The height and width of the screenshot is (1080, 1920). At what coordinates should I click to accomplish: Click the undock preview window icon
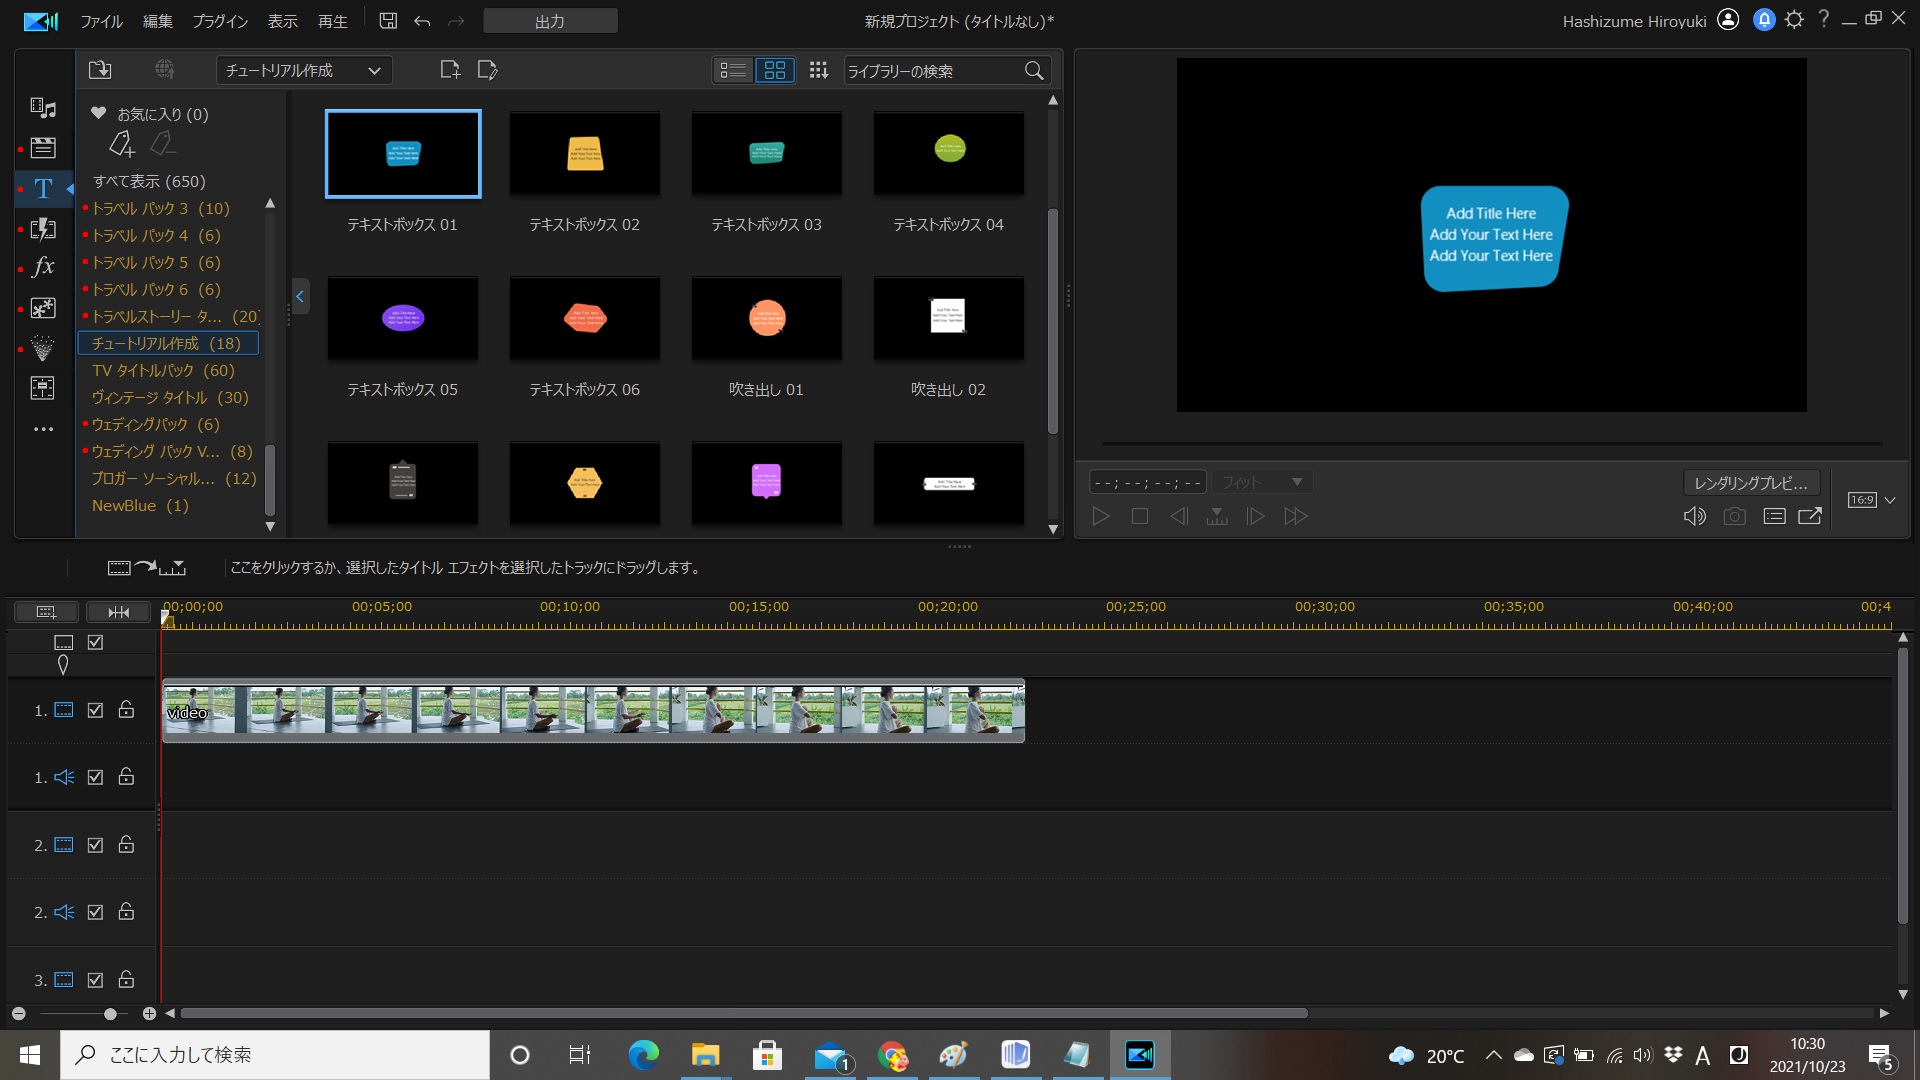click(x=1810, y=516)
